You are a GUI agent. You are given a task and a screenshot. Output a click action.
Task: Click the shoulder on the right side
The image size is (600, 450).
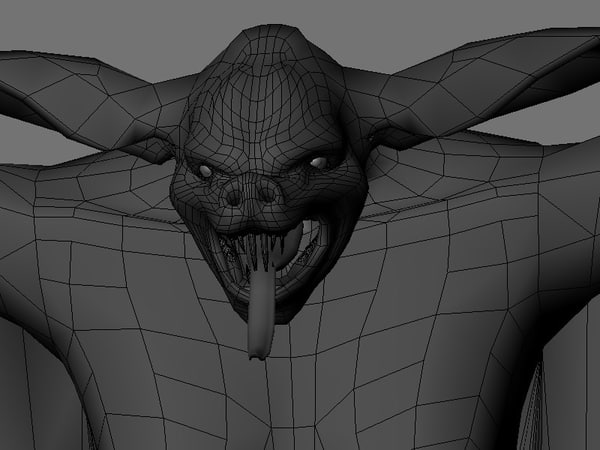click(500, 190)
